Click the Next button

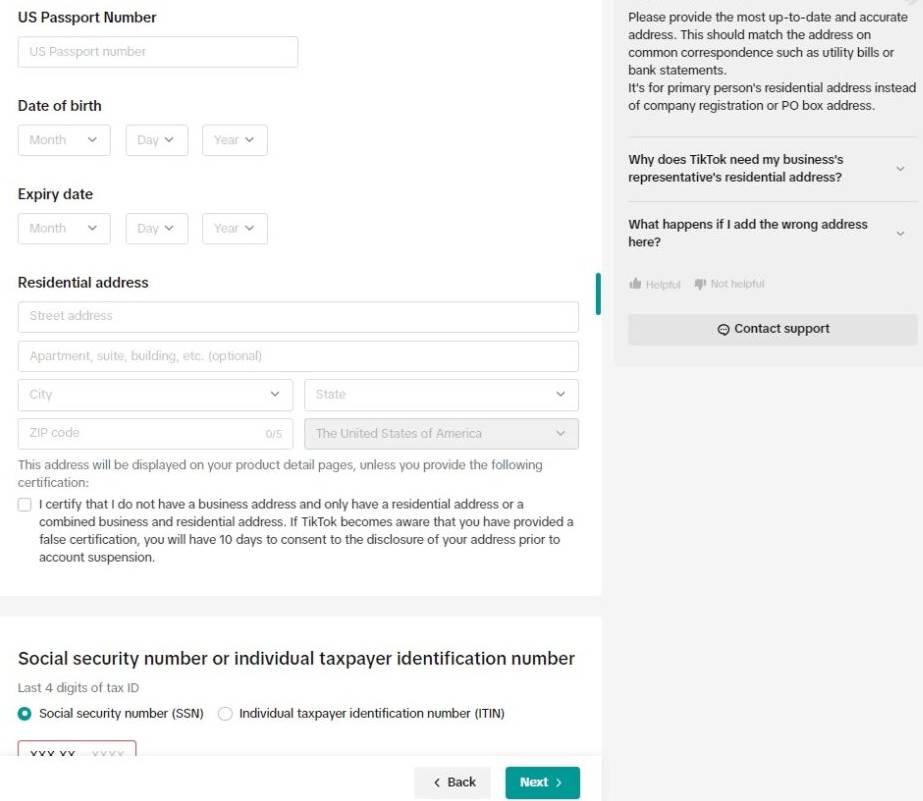542,783
